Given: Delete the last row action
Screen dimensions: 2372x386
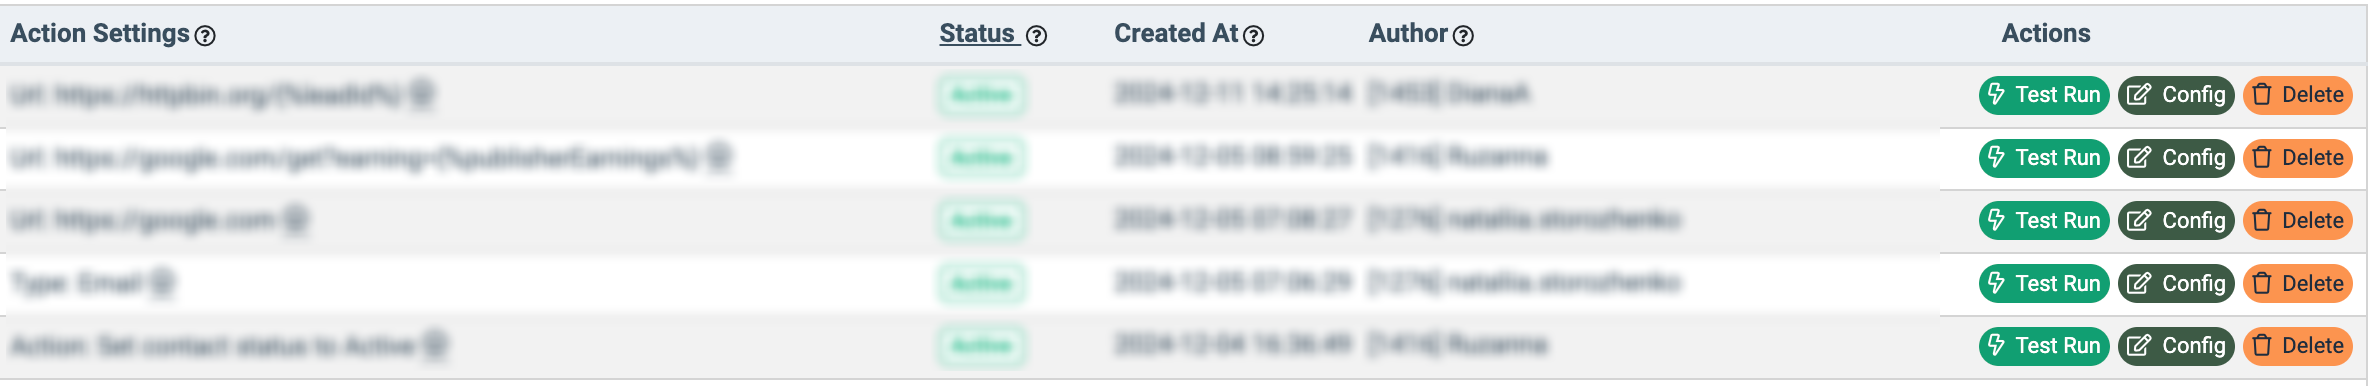Looking at the screenshot, I should click(2298, 346).
